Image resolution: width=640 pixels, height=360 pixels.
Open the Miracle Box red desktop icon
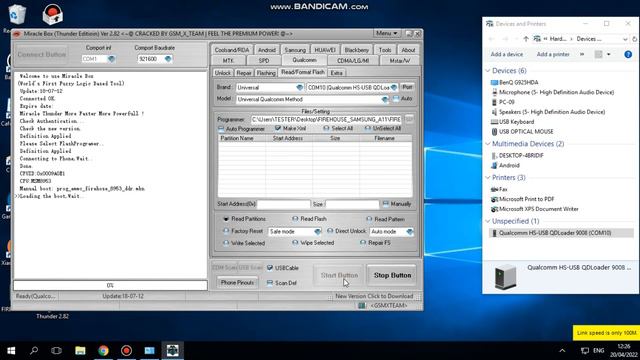[x=52, y=15]
